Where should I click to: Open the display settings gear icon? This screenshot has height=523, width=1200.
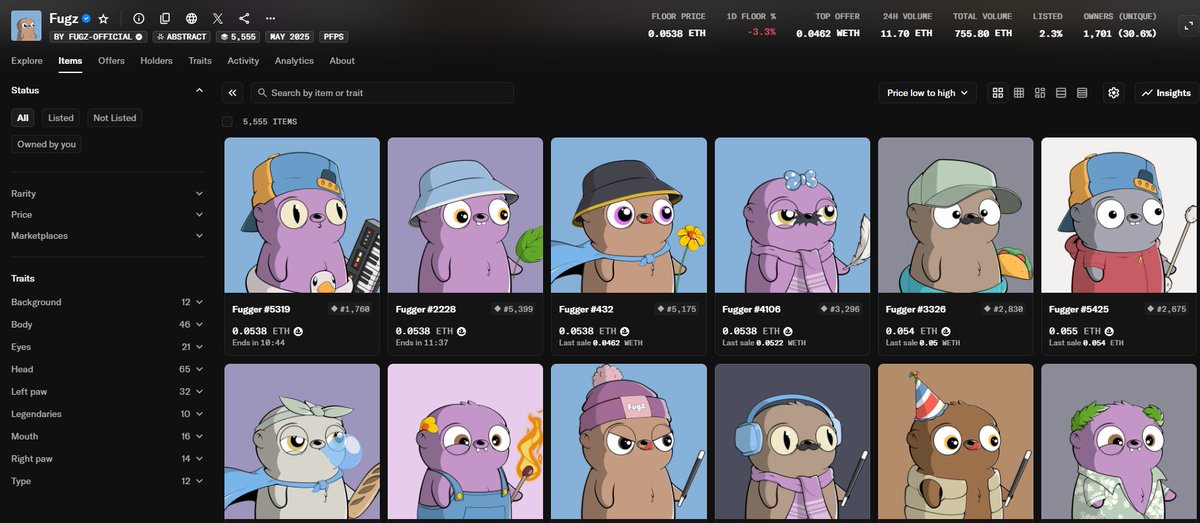pos(1114,93)
